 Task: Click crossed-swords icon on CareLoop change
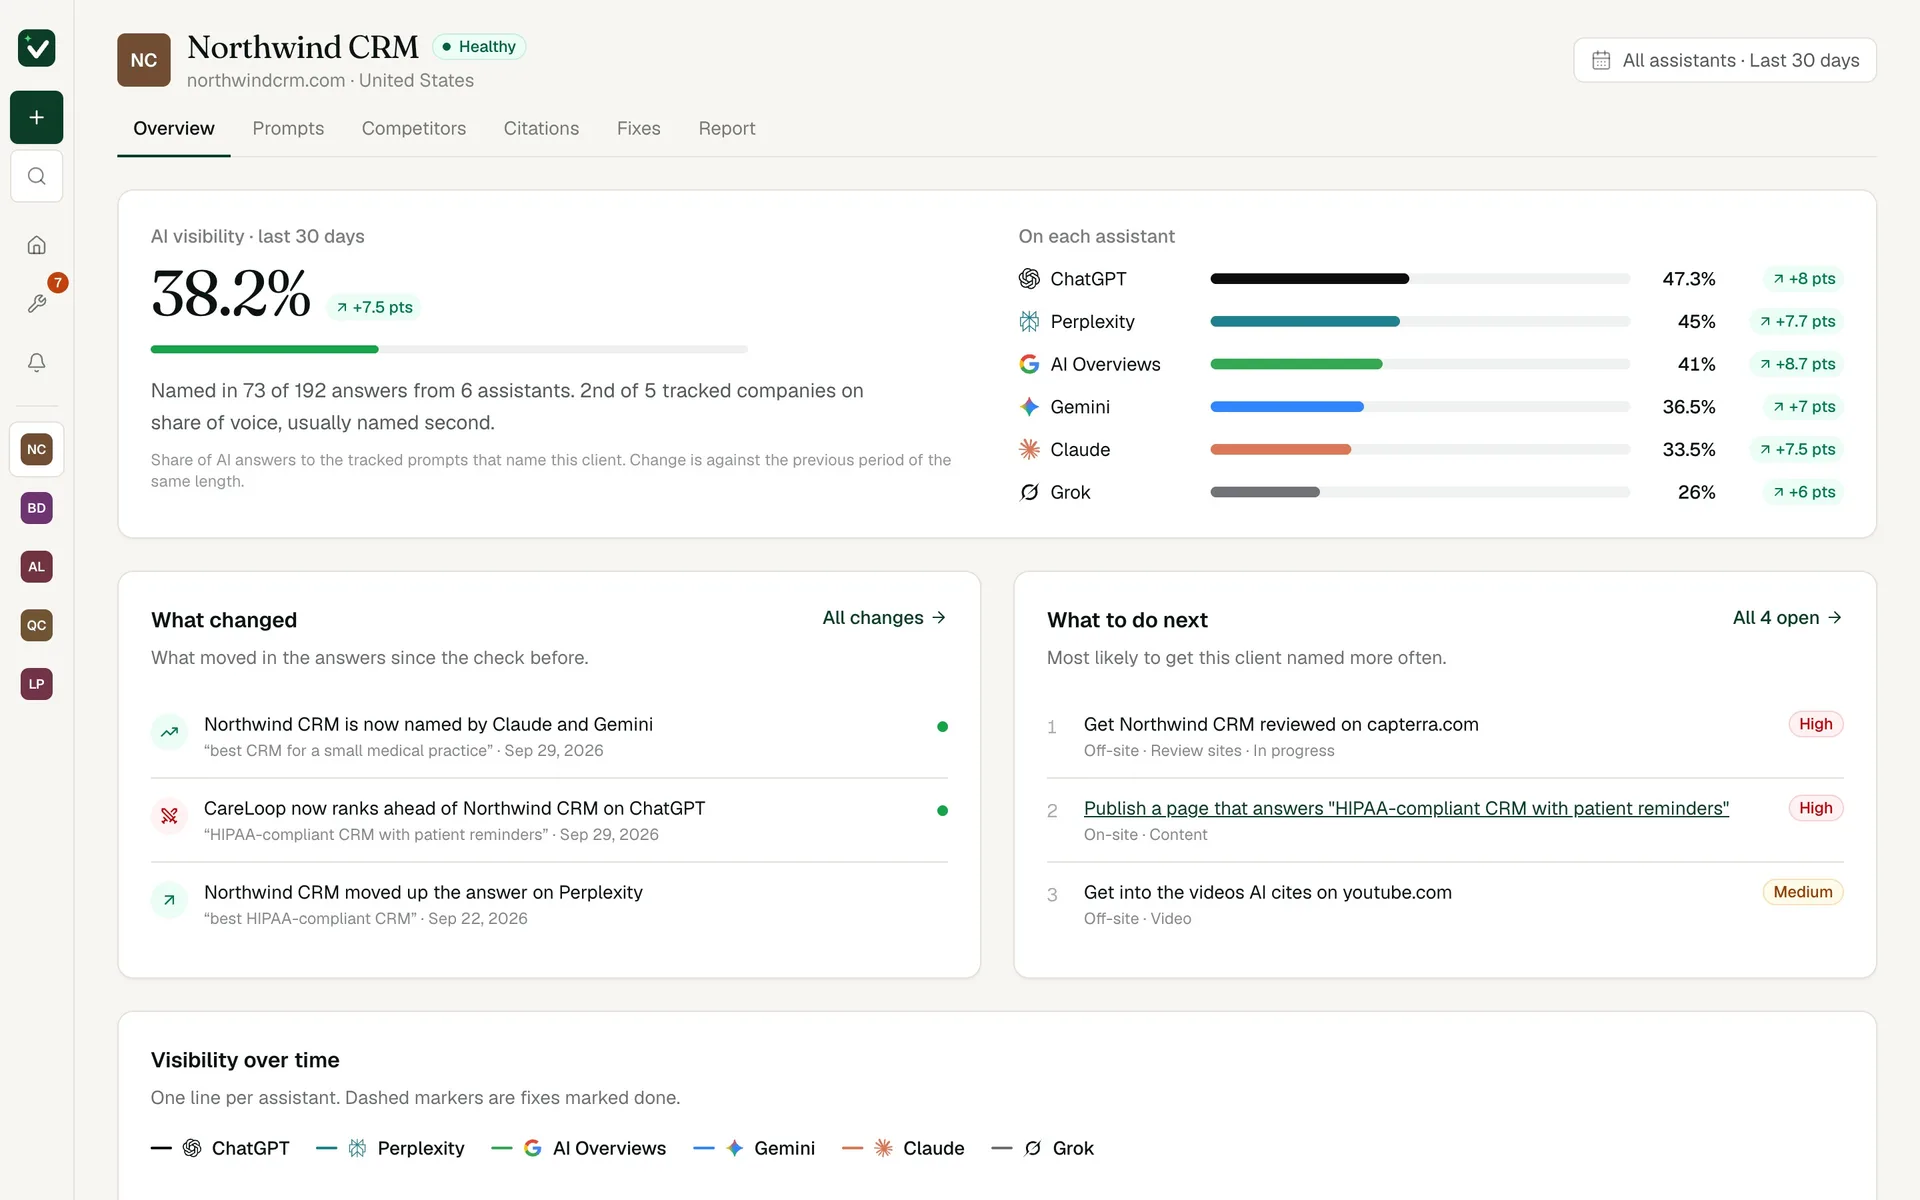click(x=170, y=816)
